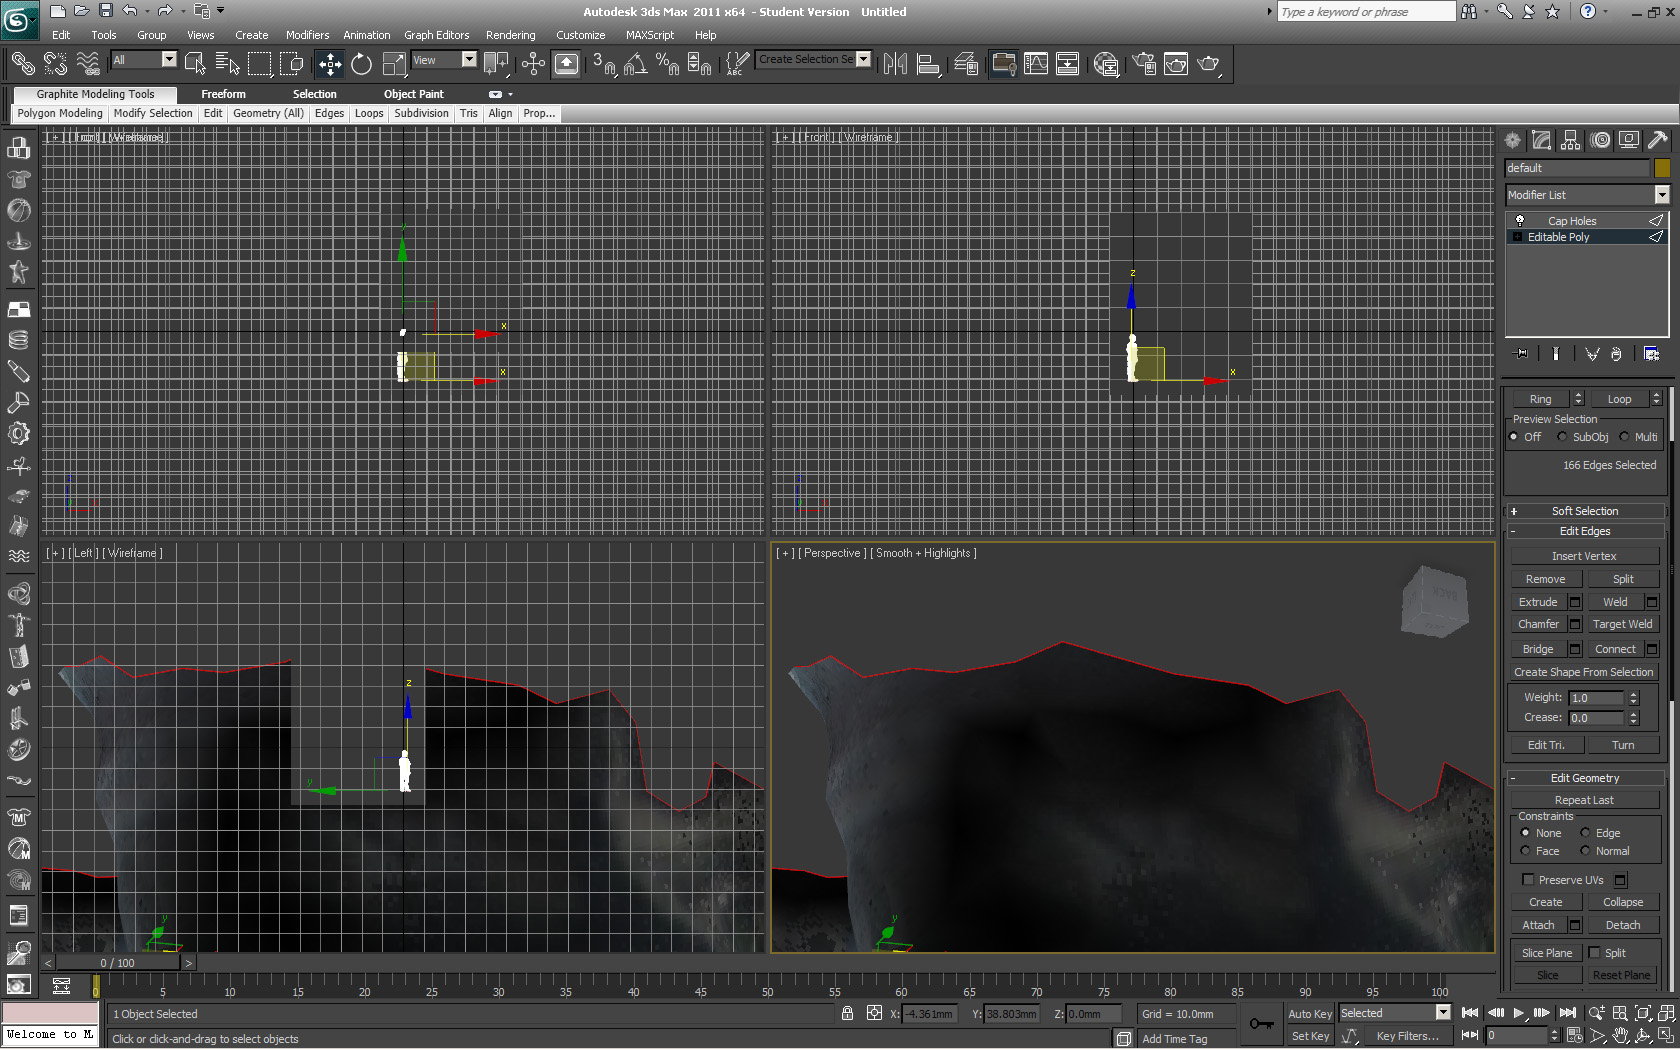The height and width of the screenshot is (1050, 1680).
Task: Click the Render Production teapot icon
Action: tap(1209, 64)
